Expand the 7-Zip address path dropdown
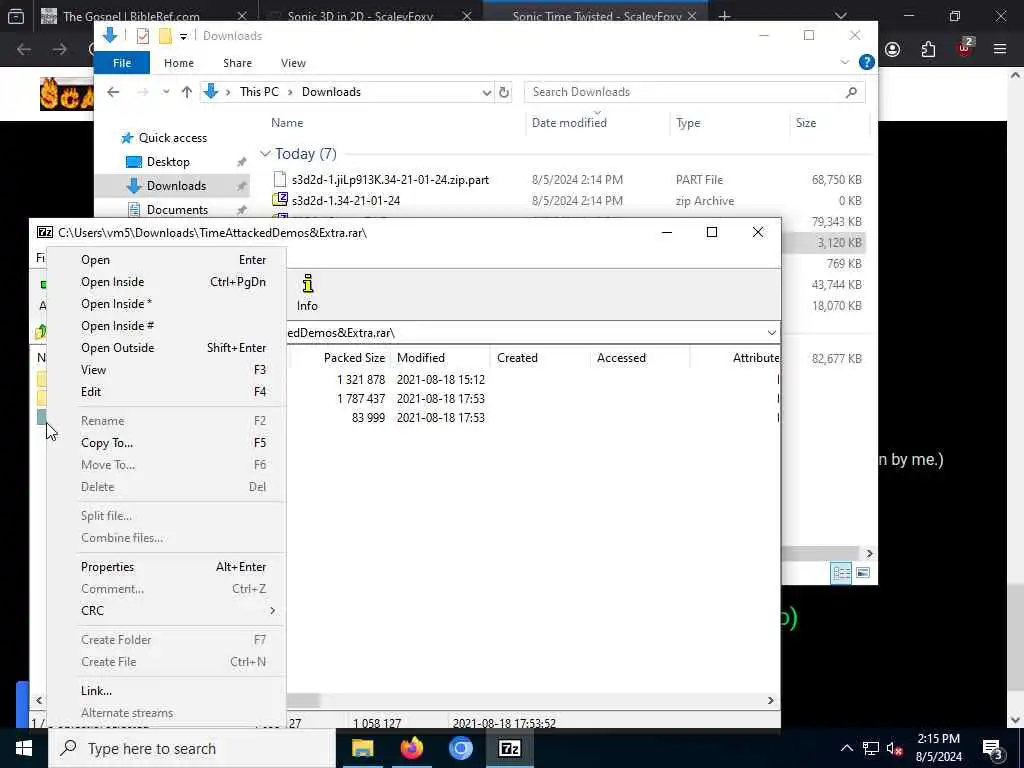The image size is (1024, 768). point(771,333)
